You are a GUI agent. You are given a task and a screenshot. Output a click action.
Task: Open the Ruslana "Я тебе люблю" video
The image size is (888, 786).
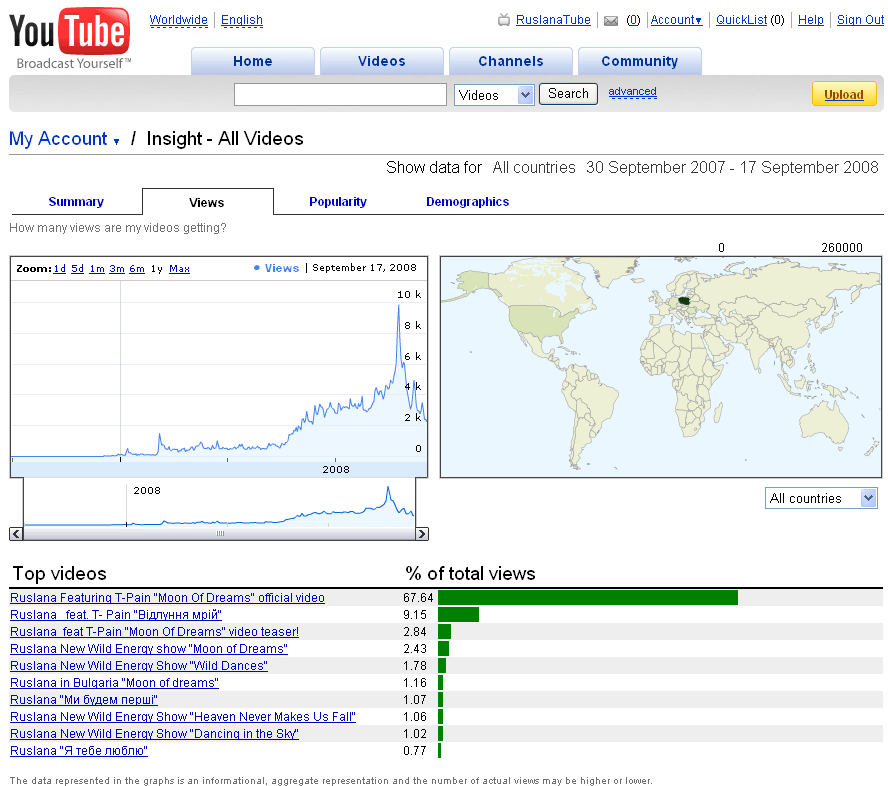click(x=79, y=751)
